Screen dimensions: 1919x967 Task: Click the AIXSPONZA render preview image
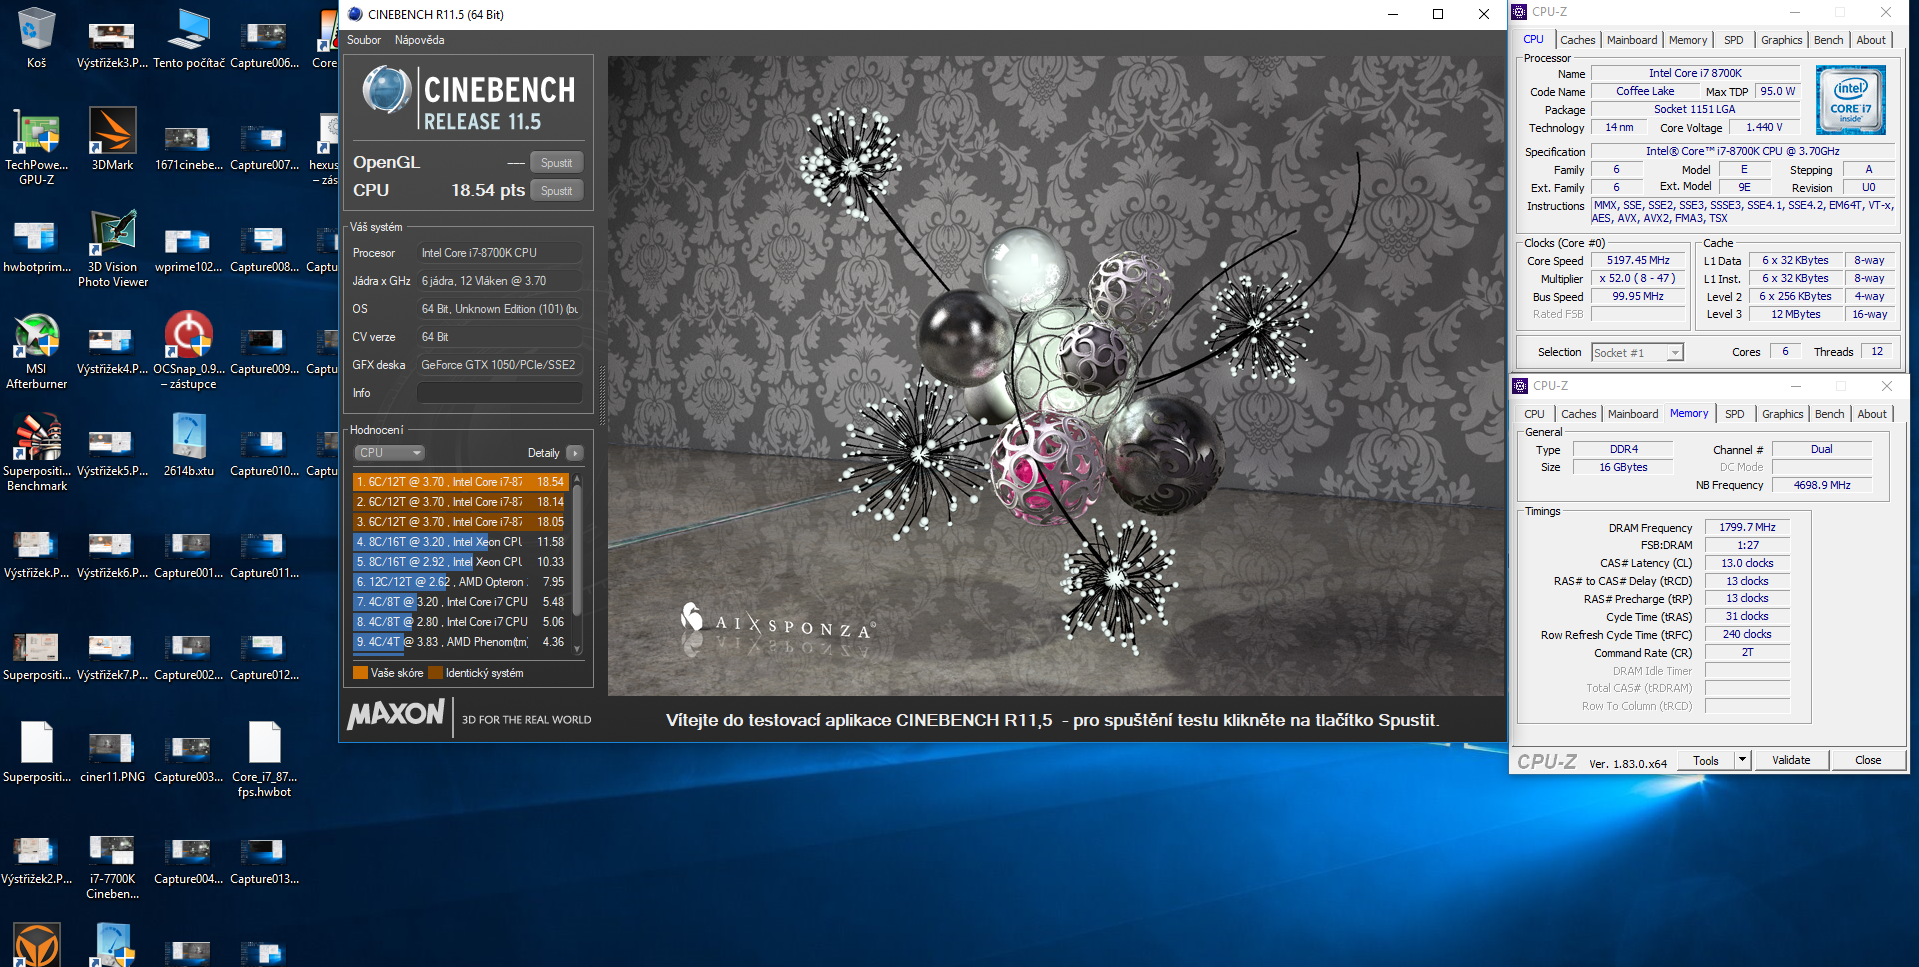click(x=1055, y=376)
